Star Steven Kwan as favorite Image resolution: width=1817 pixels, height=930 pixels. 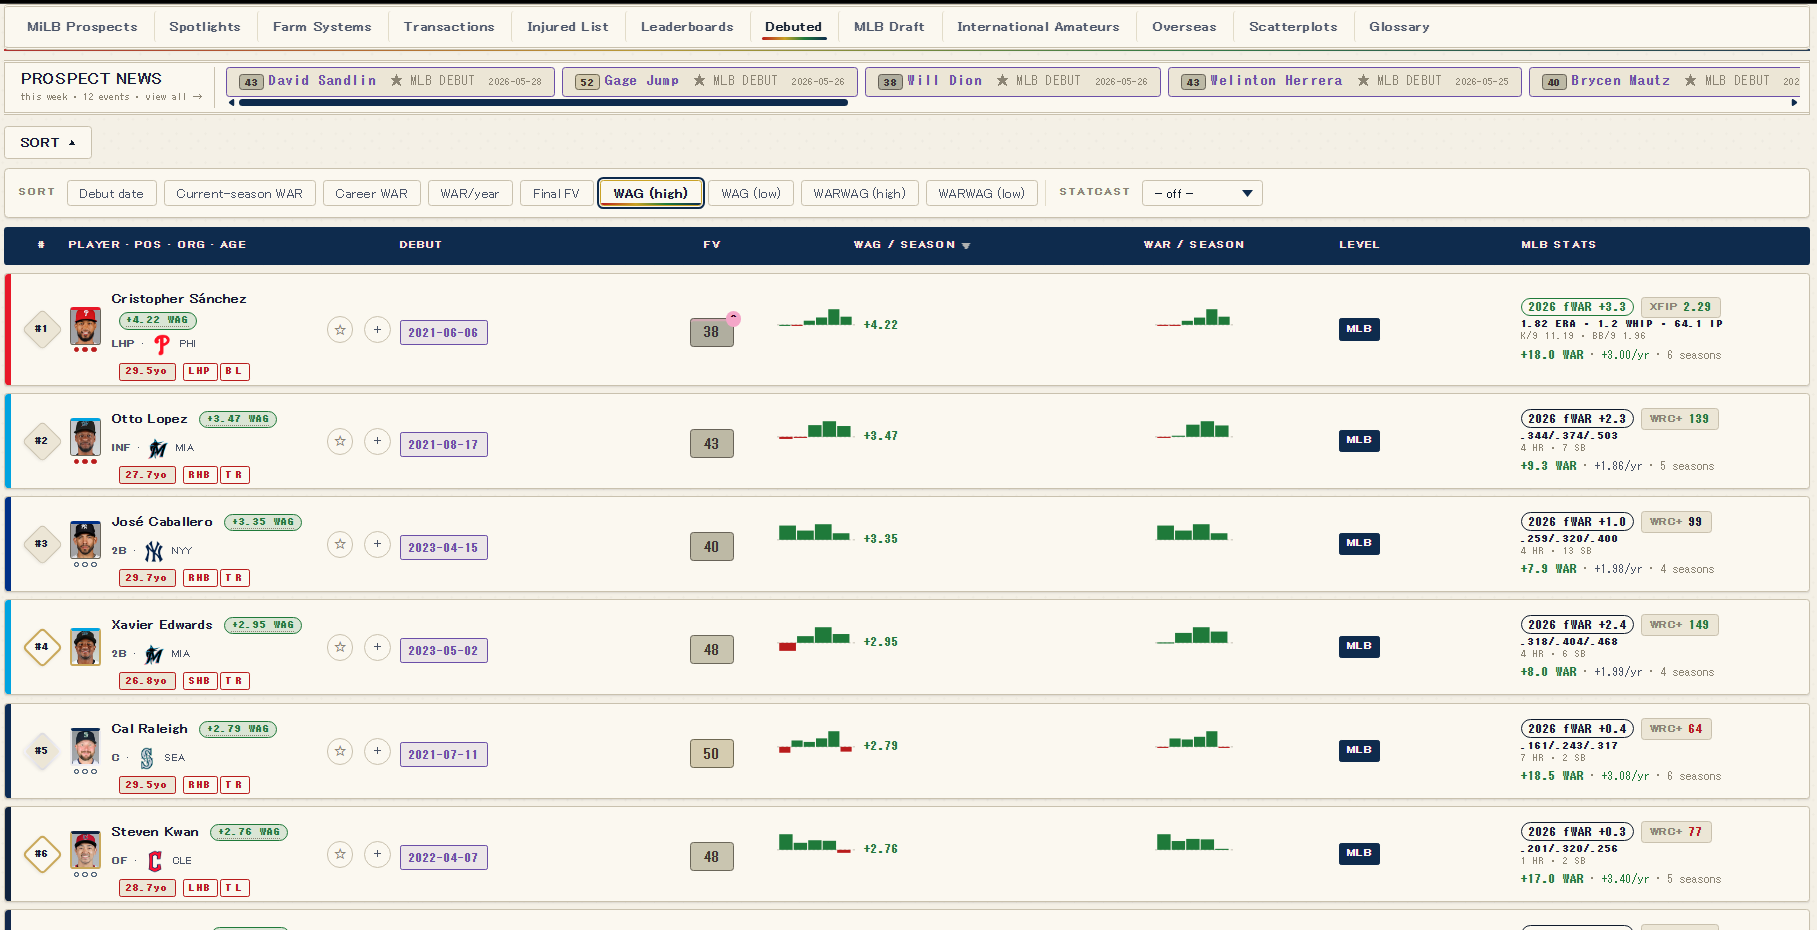(x=340, y=854)
